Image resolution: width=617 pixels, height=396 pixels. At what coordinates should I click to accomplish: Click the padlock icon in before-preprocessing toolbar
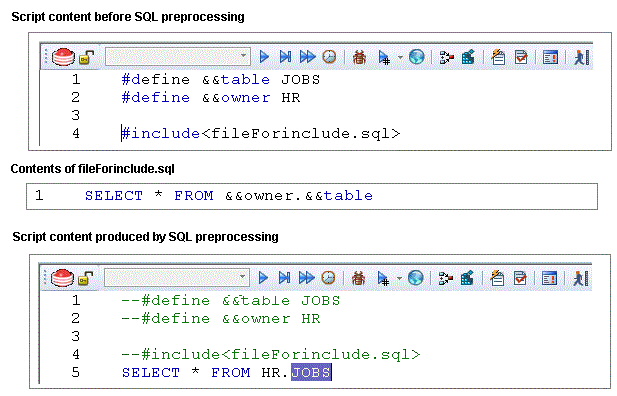[x=87, y=57]
